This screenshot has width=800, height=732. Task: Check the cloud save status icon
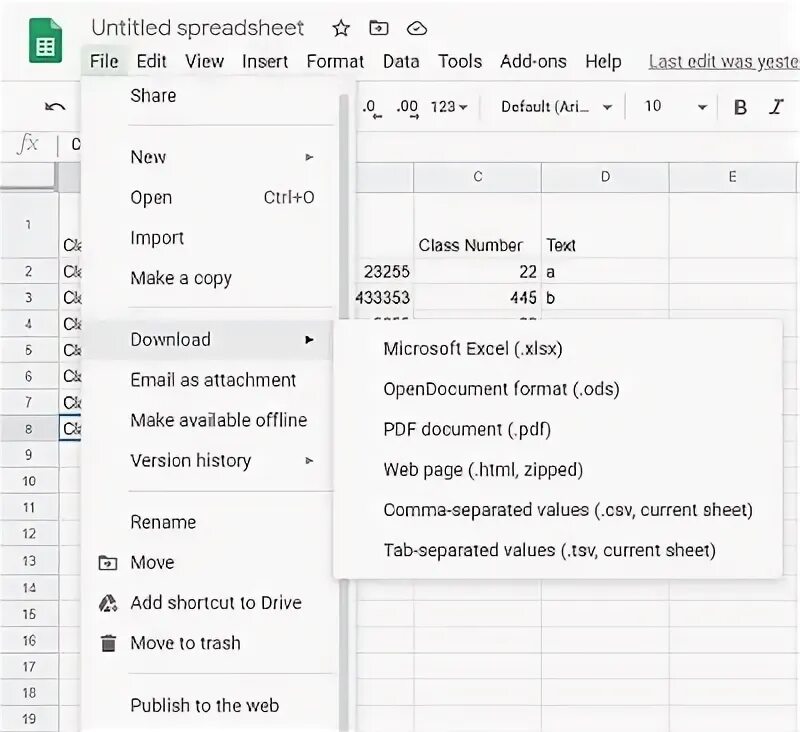(x=417, y=28)
